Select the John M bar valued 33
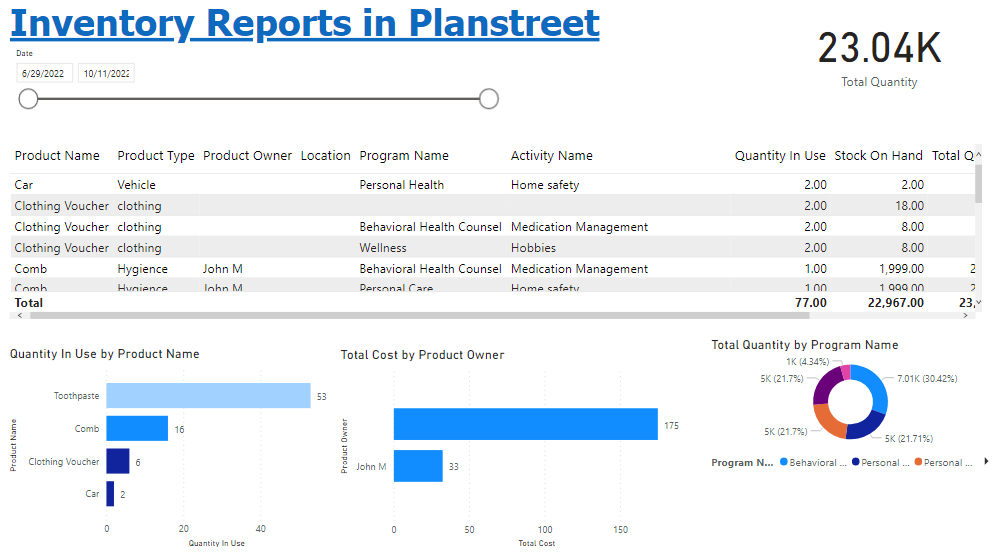The height and width of the screenshot is (556, 995). [x=418, y=466]
